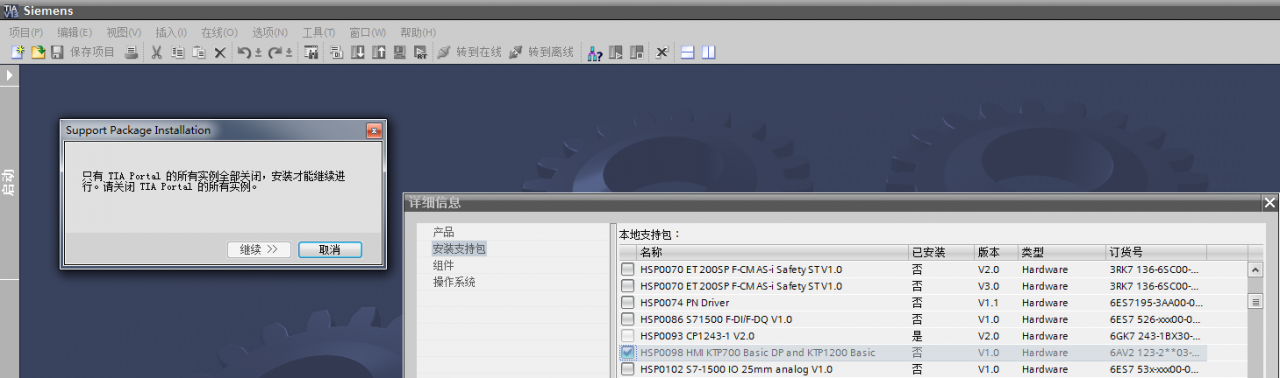Click HSP0074 PN Driver row name
Viewport: 1280px width, 378px height.
point(685,302)
